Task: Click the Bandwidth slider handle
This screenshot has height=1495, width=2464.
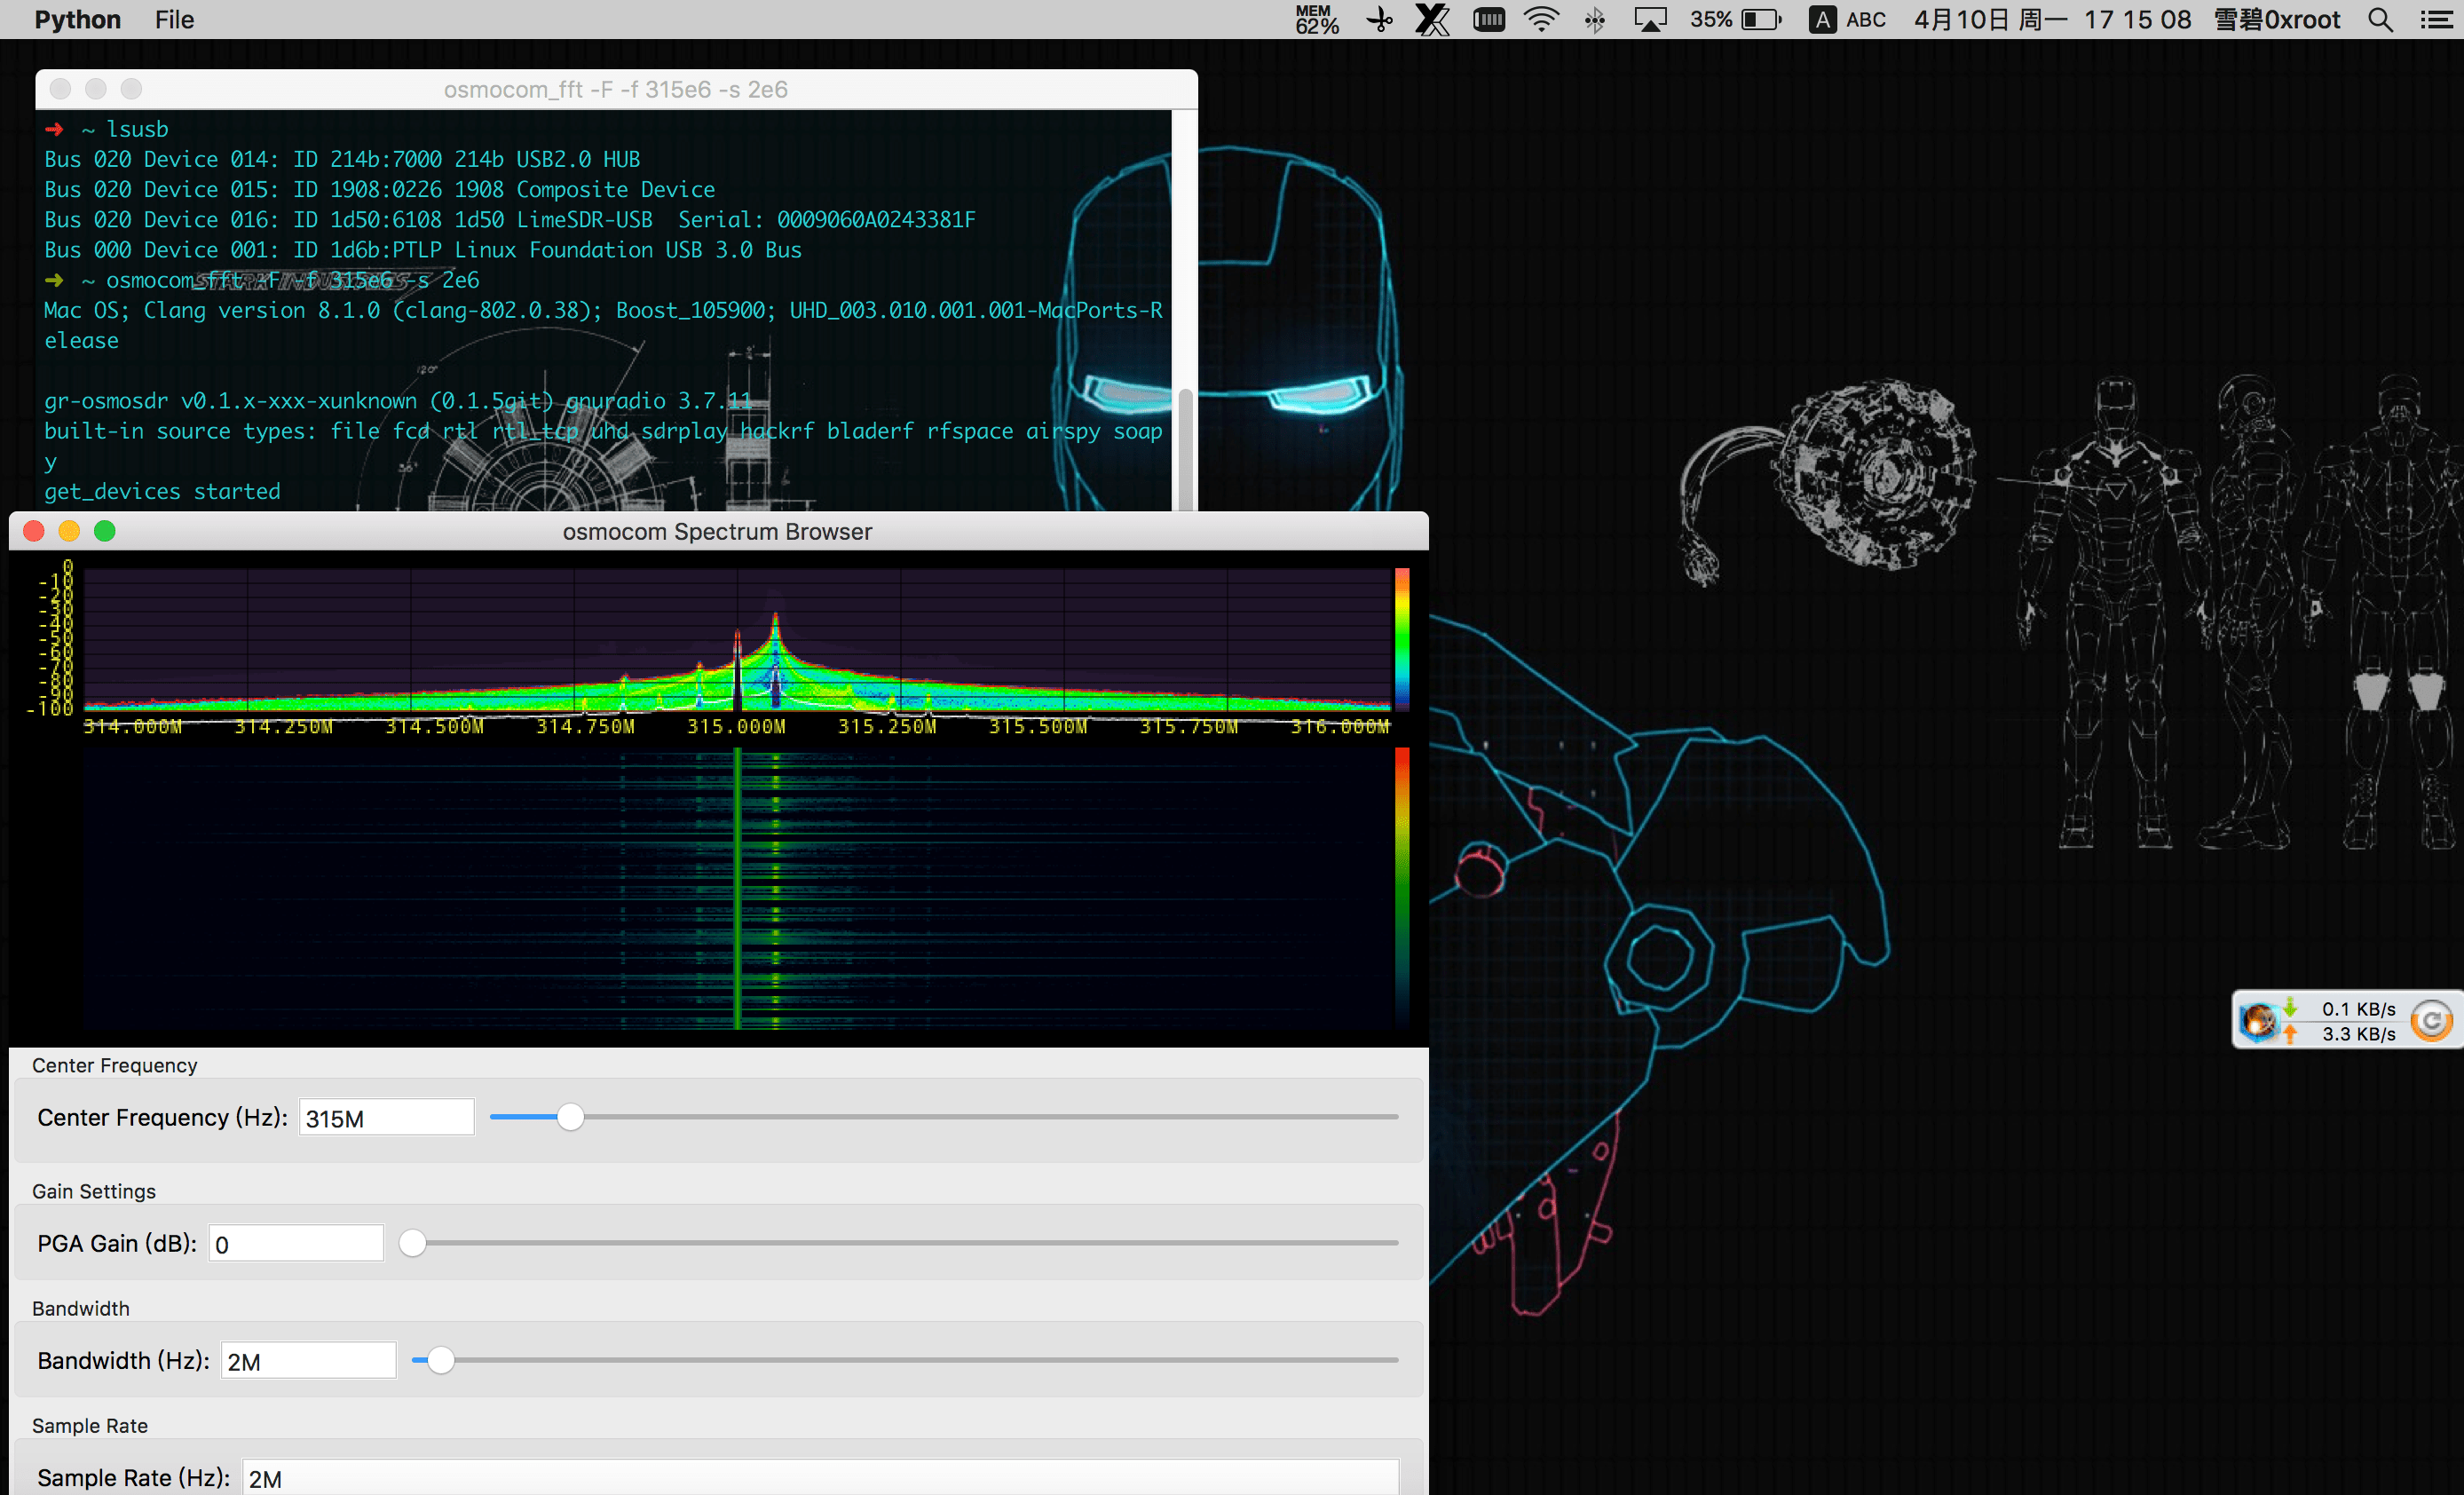Action: (x=441, y=1360)
